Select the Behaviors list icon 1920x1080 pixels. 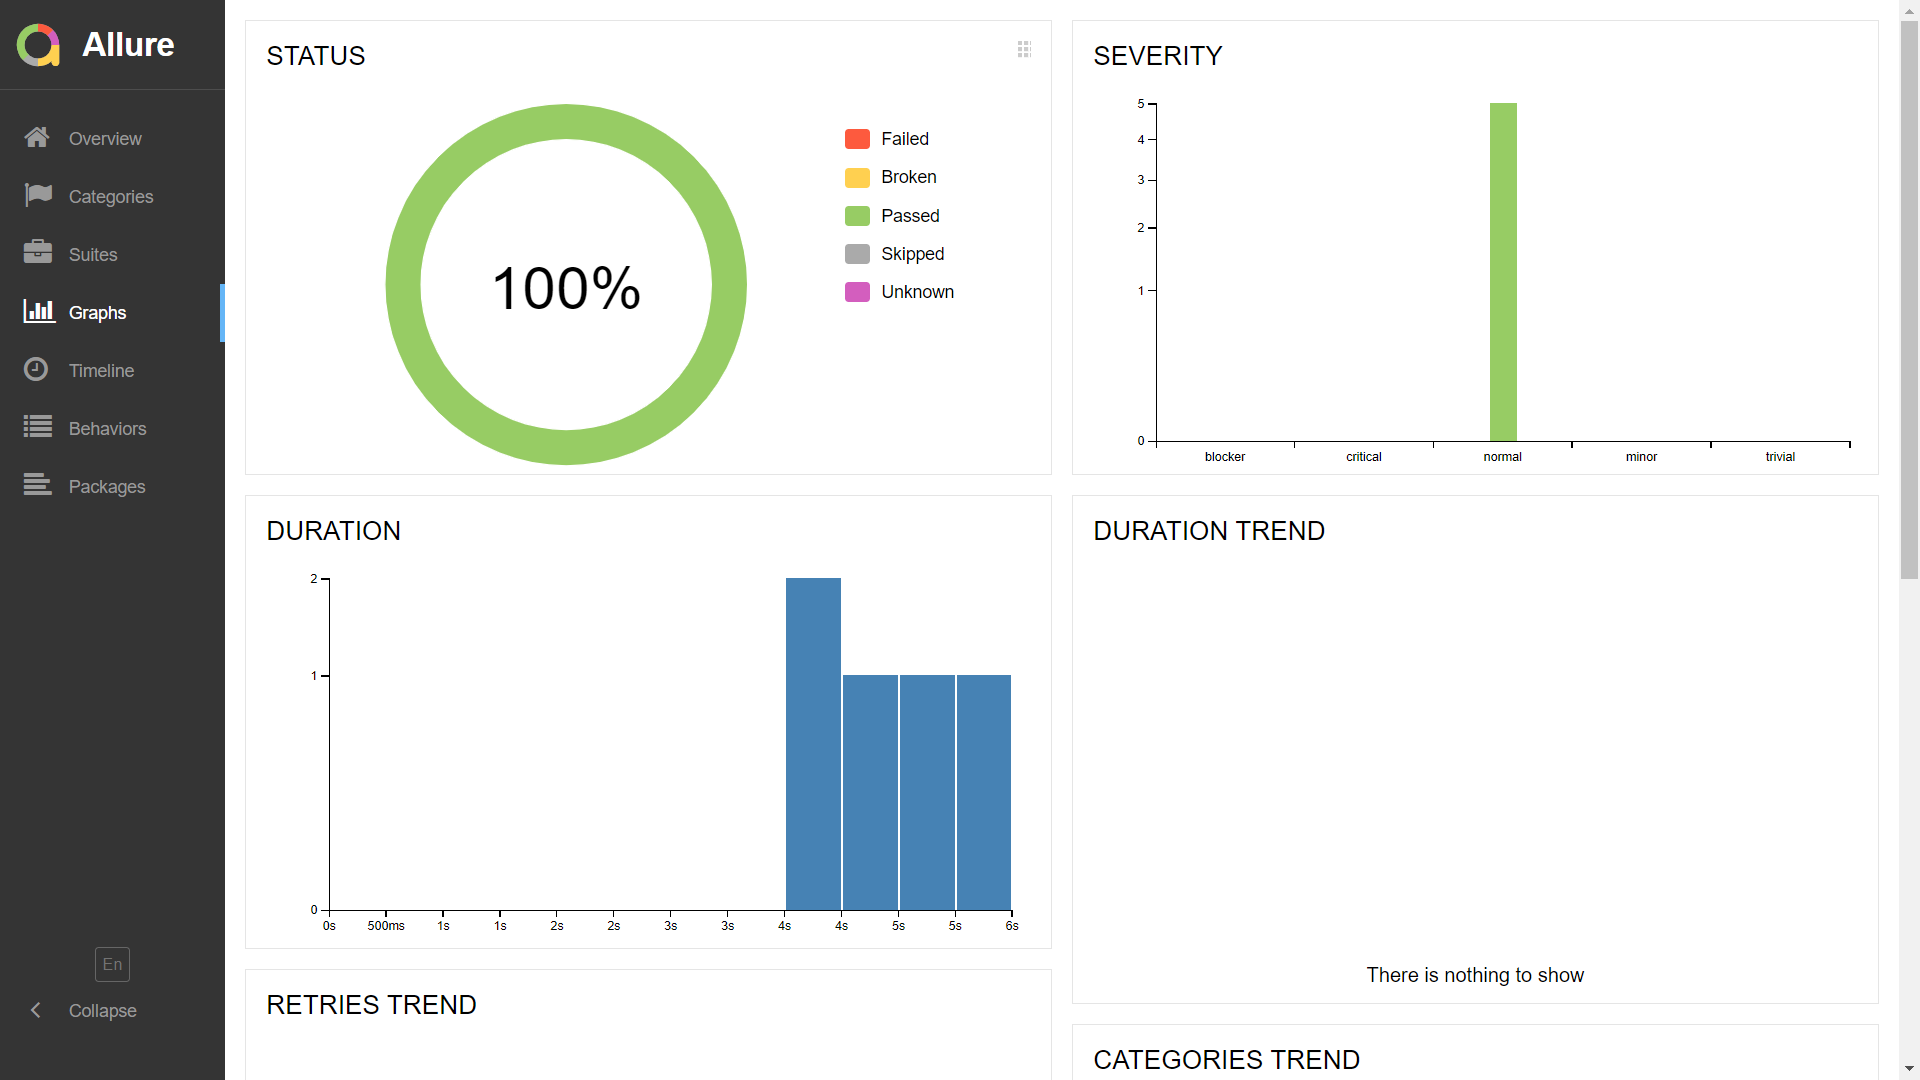coord(37,428)
